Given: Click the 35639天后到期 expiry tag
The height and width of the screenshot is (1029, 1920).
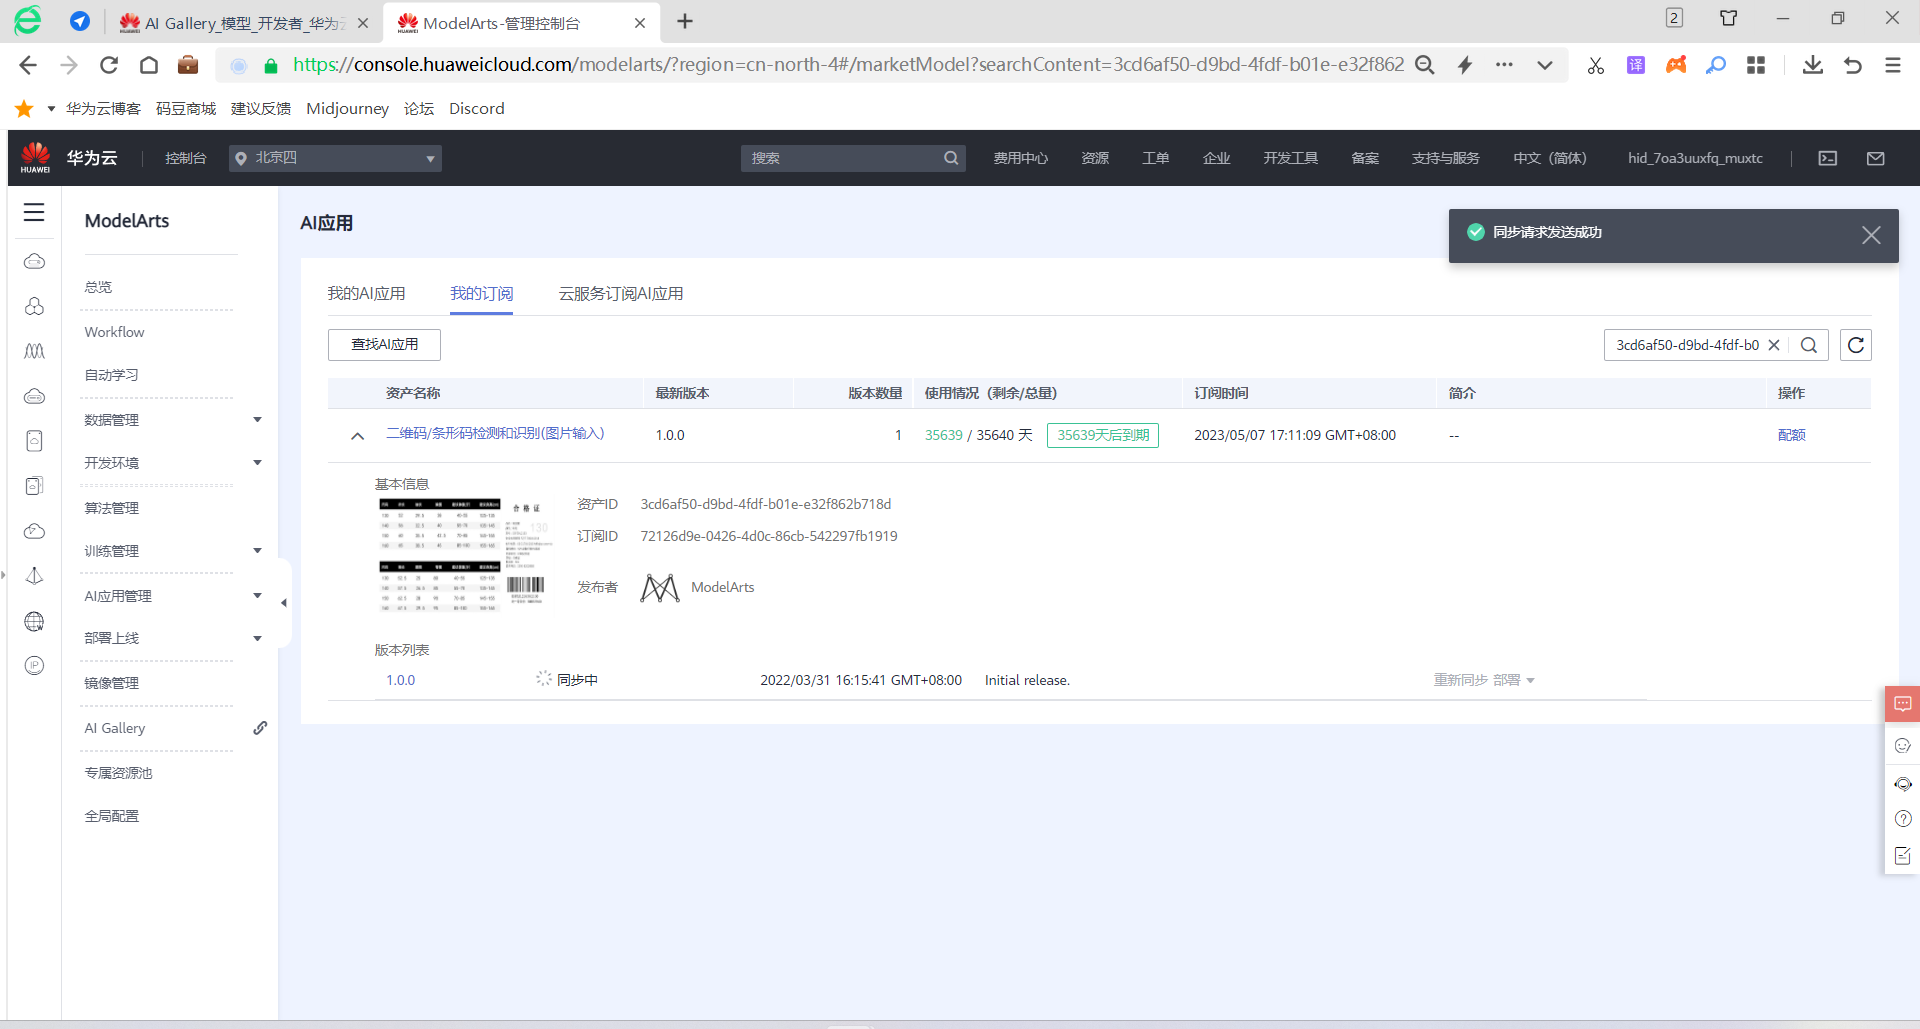Looking at the screenshot, I should coord(1103,435).
